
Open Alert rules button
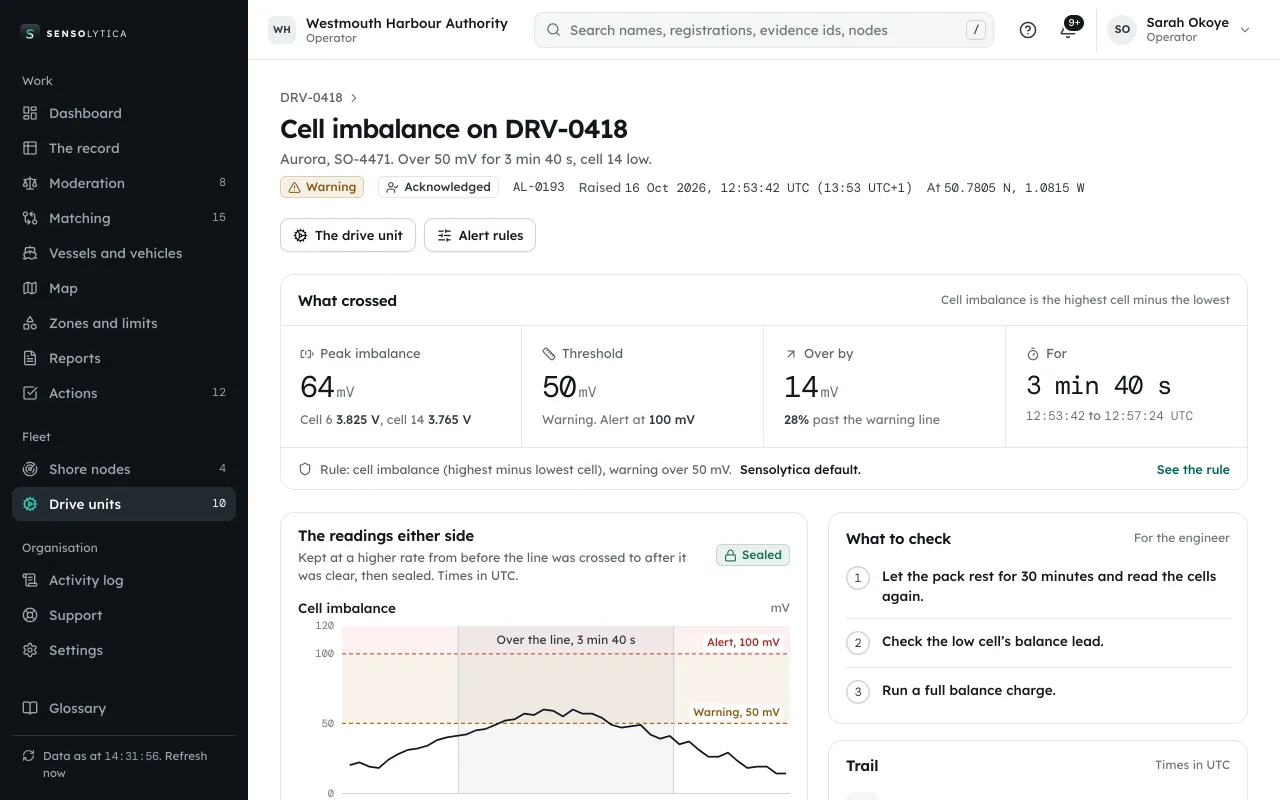(x=480, y=235)
